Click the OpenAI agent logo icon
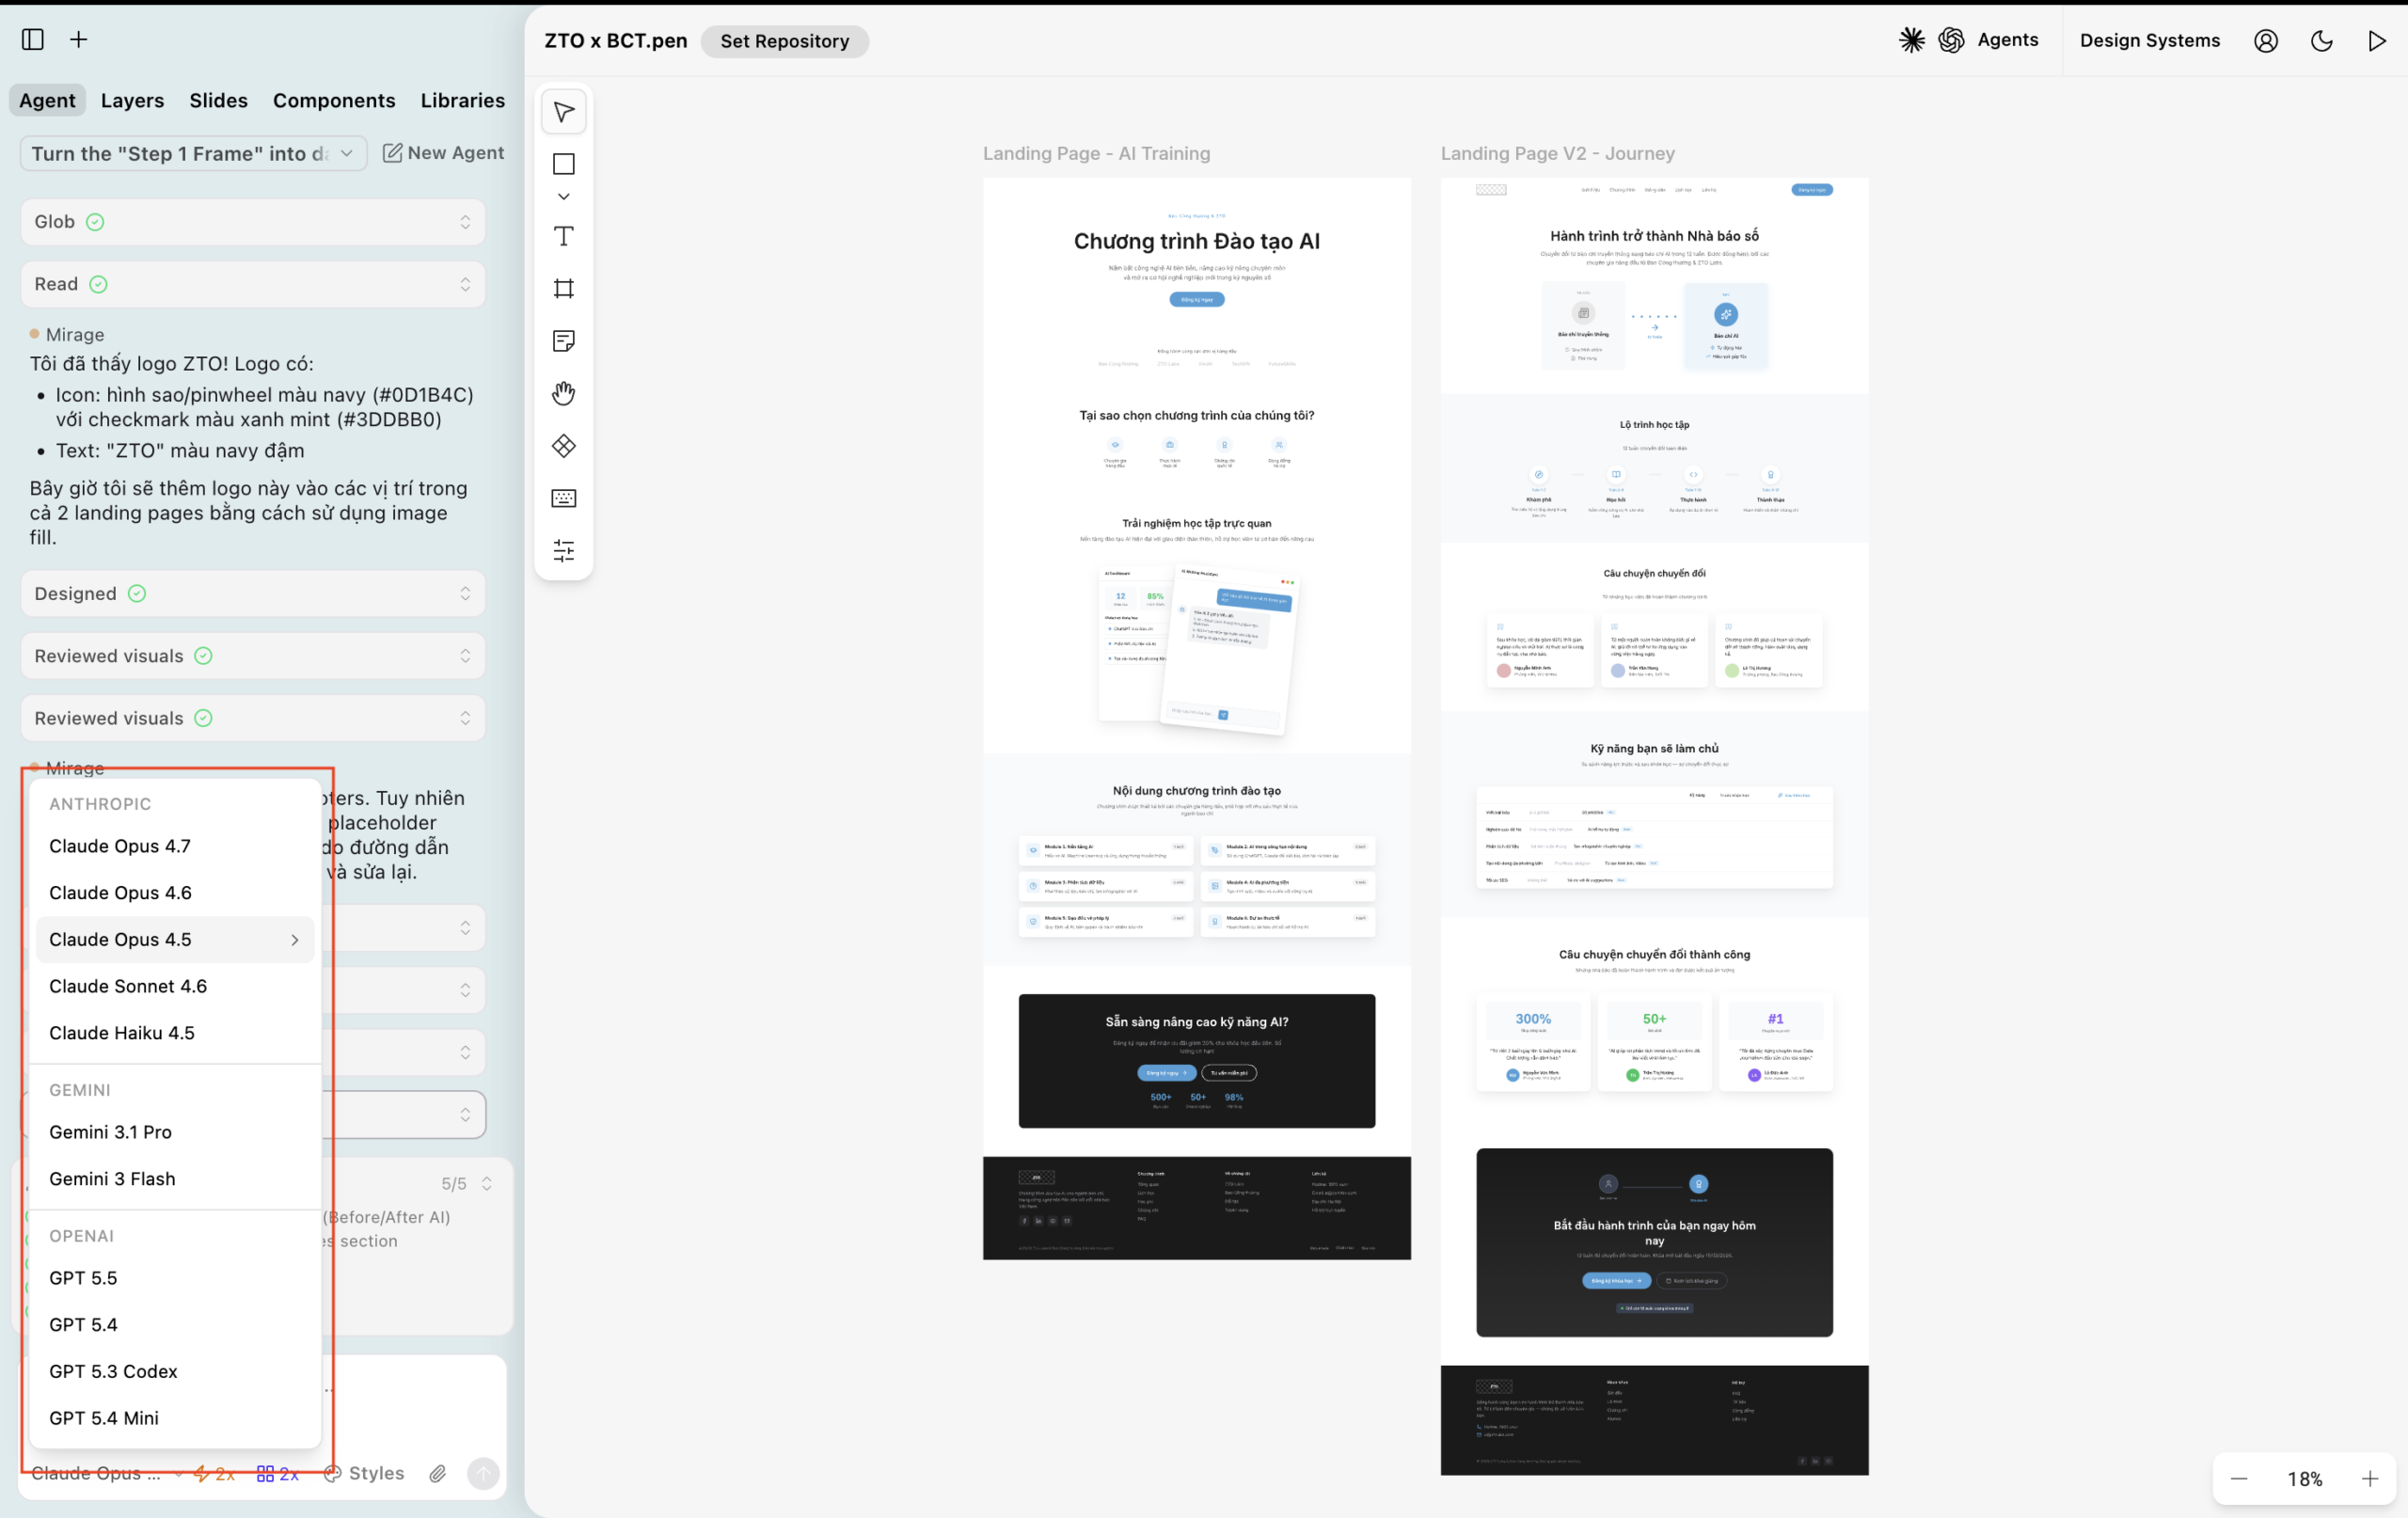The image size is (2408, 1518). tap(1951, 40)
